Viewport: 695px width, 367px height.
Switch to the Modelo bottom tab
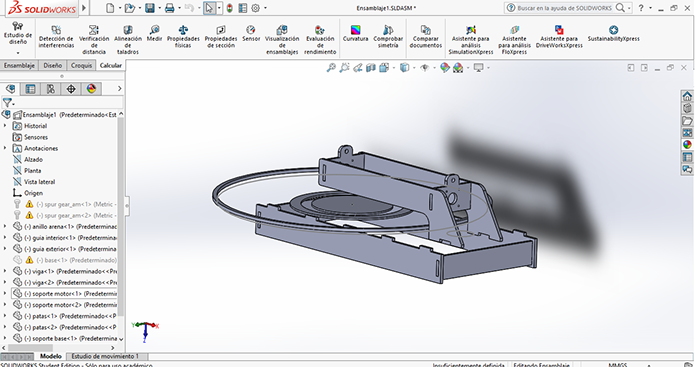click(x=51, y=356)
